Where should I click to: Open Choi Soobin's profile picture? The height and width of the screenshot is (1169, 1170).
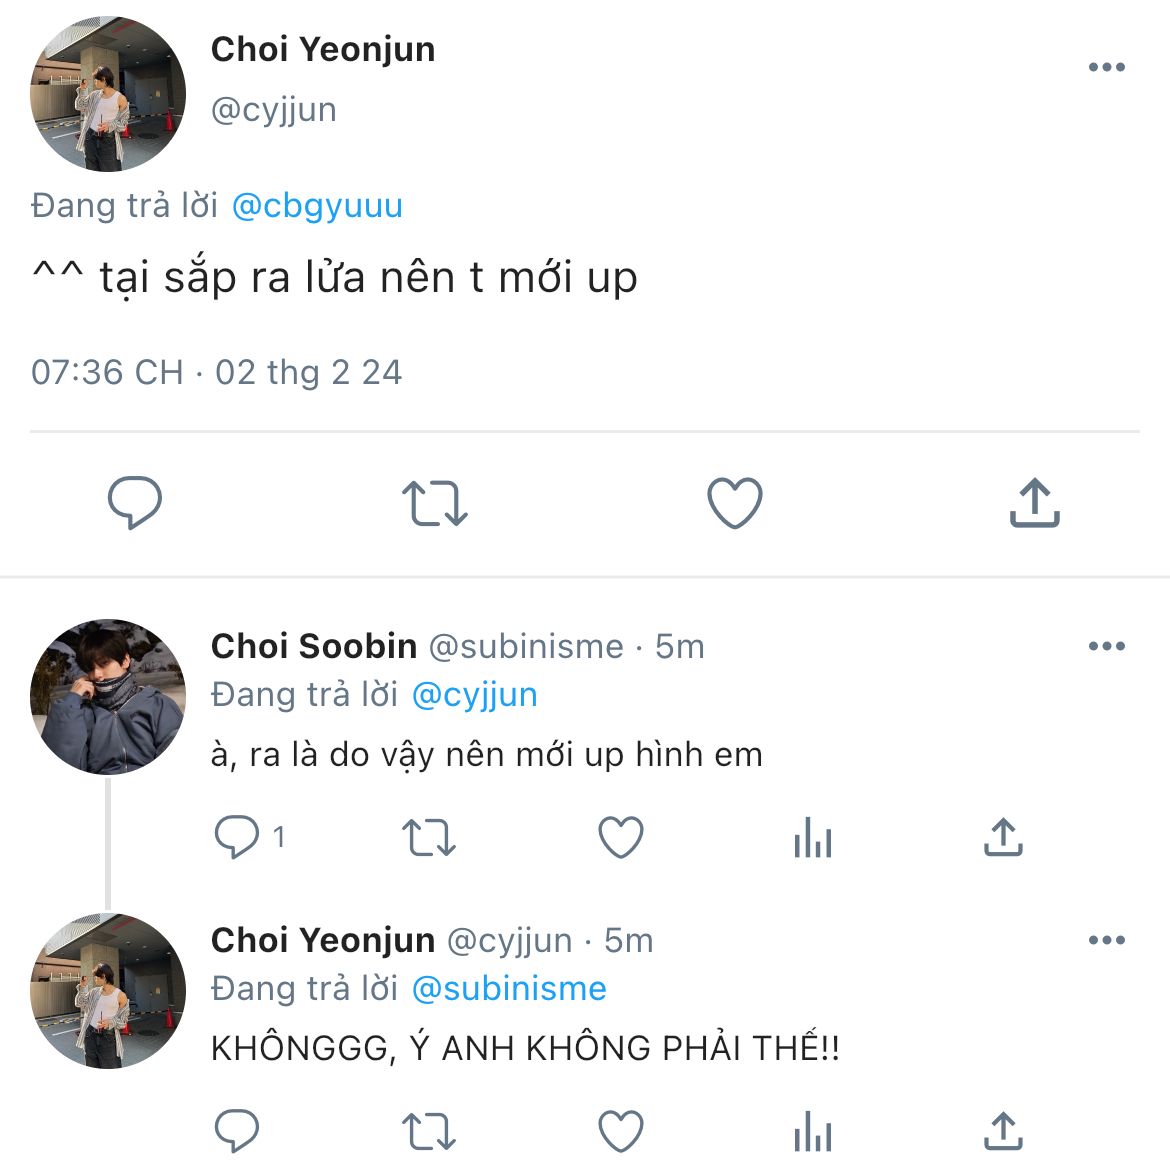pyautogui.click(x=108, y=697)
